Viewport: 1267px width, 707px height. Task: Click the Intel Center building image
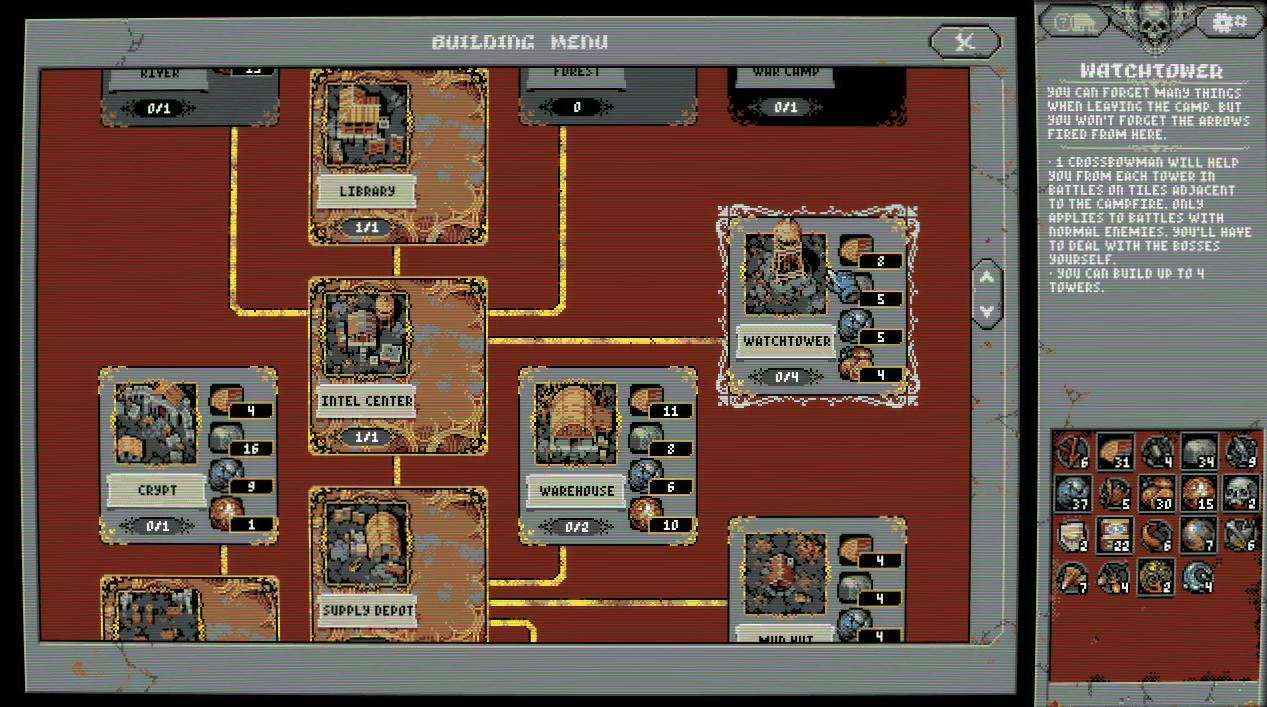coord(367,335)
